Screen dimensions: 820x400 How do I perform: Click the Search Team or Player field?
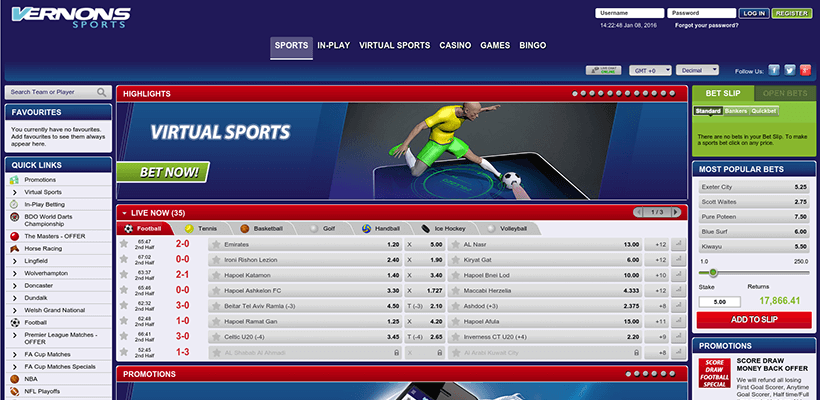(59, 93)
